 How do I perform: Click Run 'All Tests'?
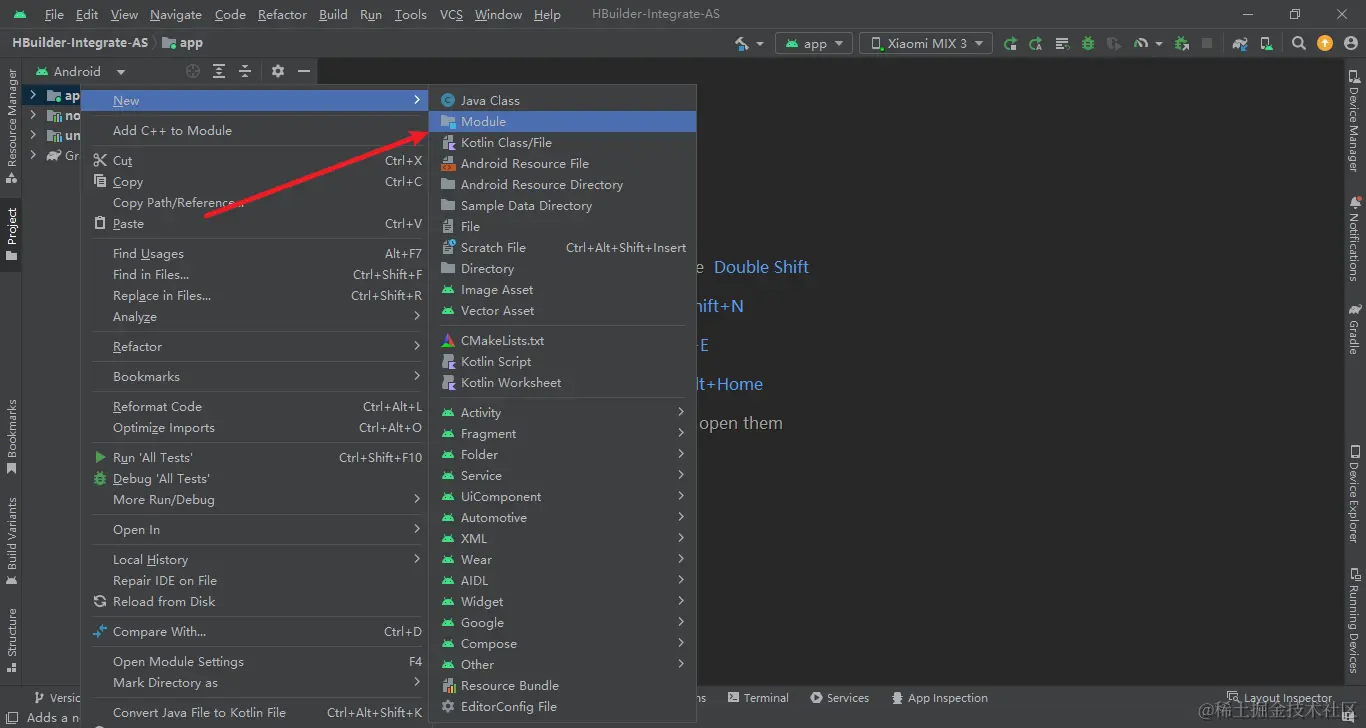pyautogui.click(x=256, y=457)
